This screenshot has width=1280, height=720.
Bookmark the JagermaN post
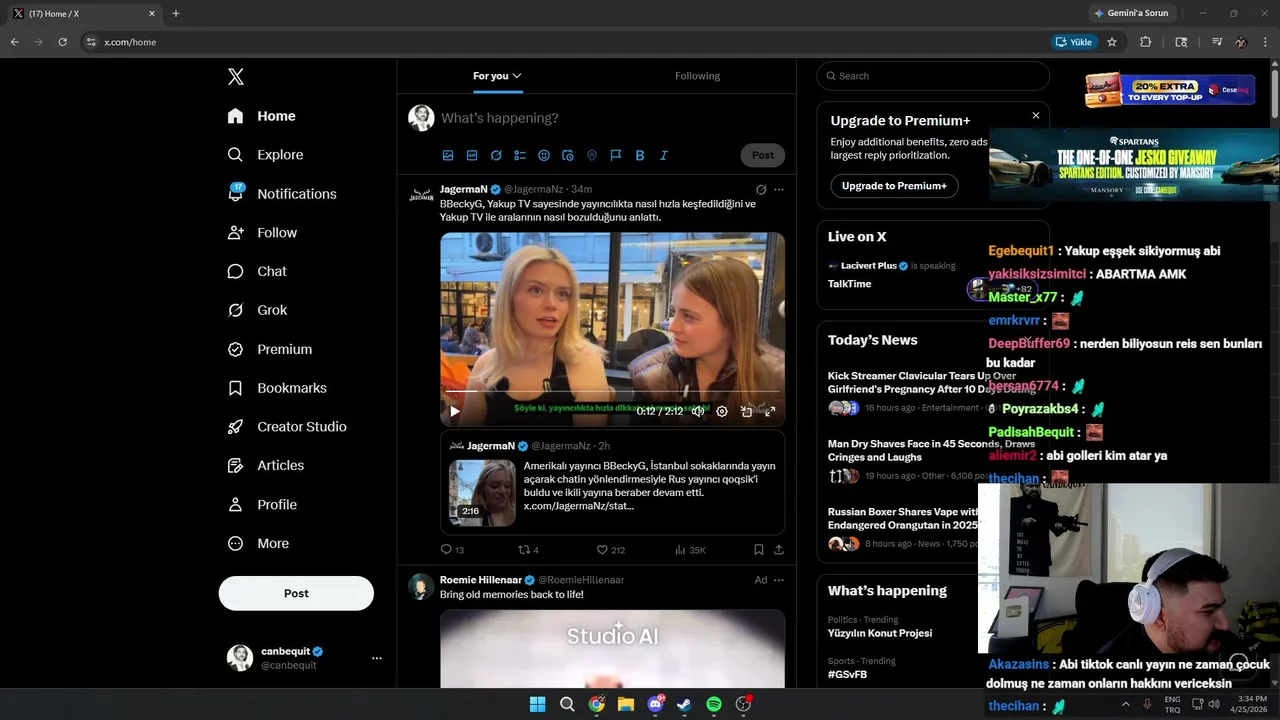[759, 549]
